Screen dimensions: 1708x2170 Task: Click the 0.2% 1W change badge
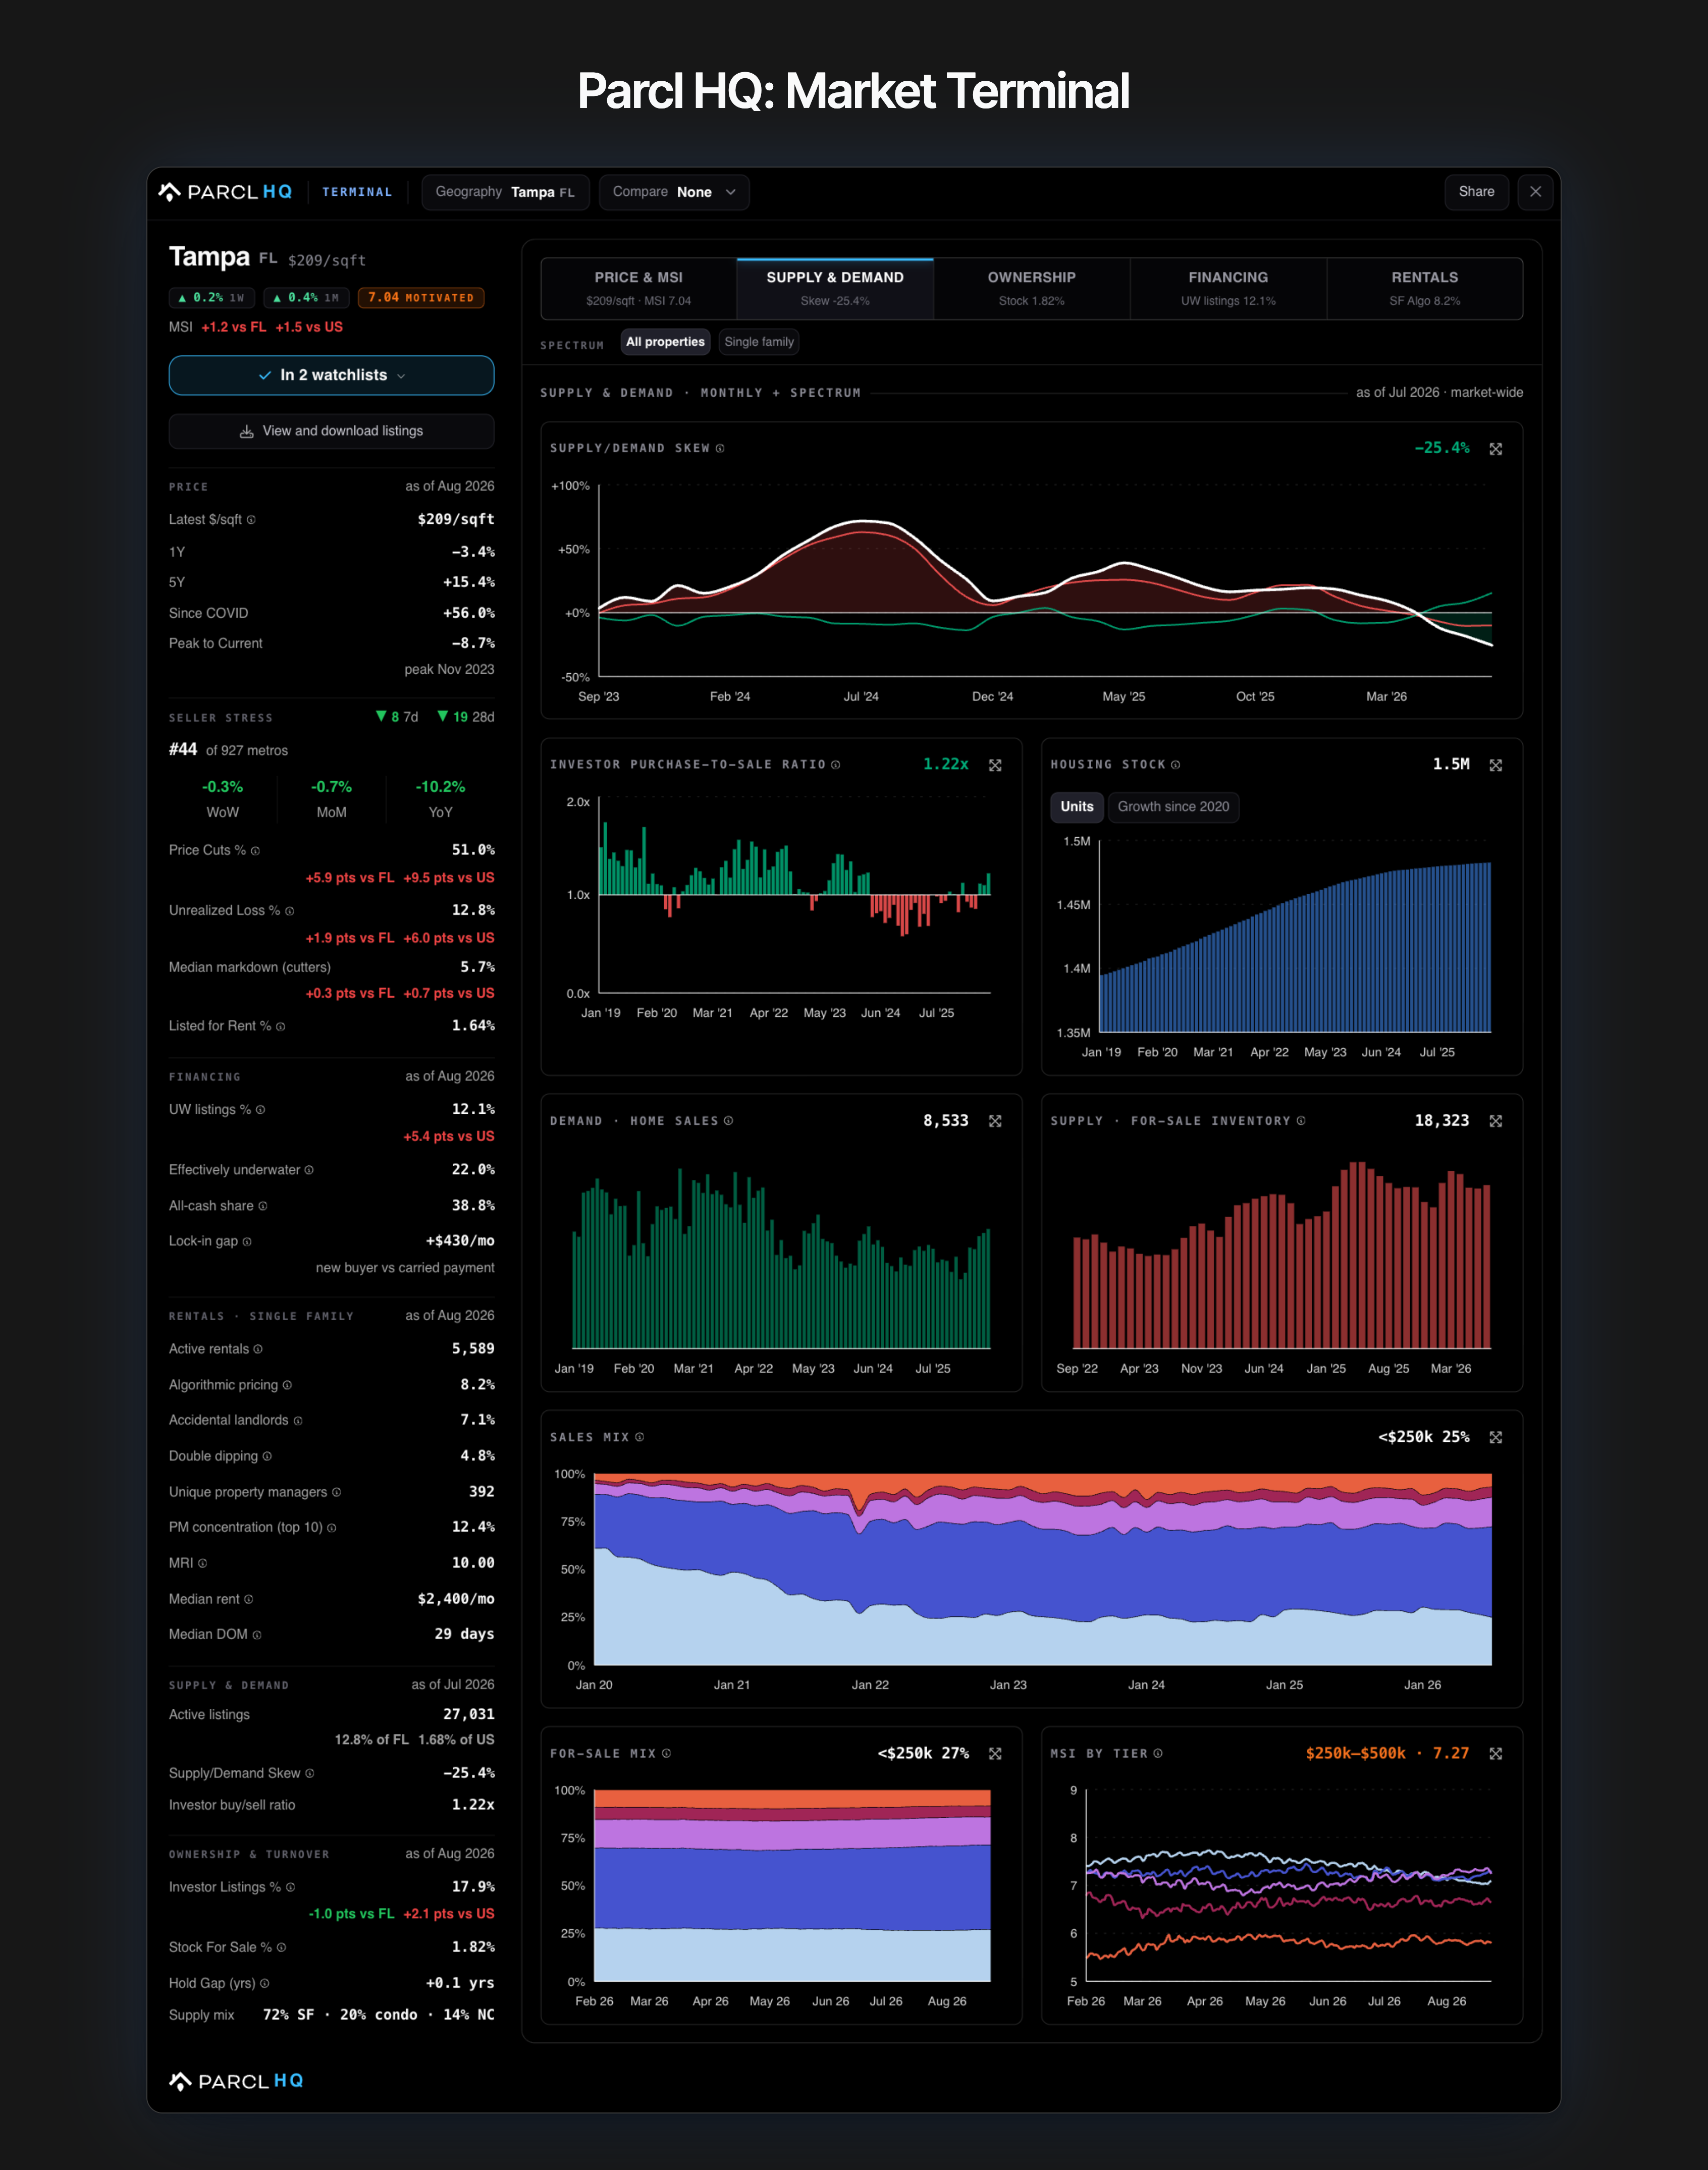(x=211, y=298)
